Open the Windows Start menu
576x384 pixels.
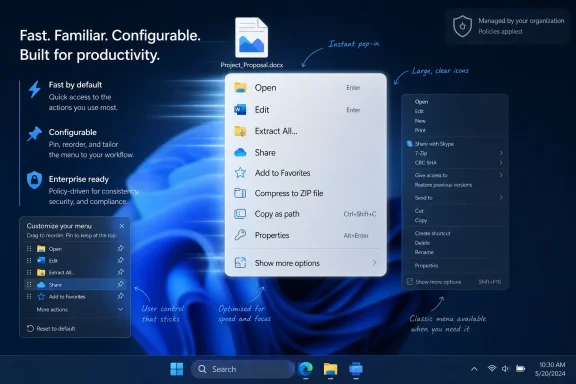[177, 369]
